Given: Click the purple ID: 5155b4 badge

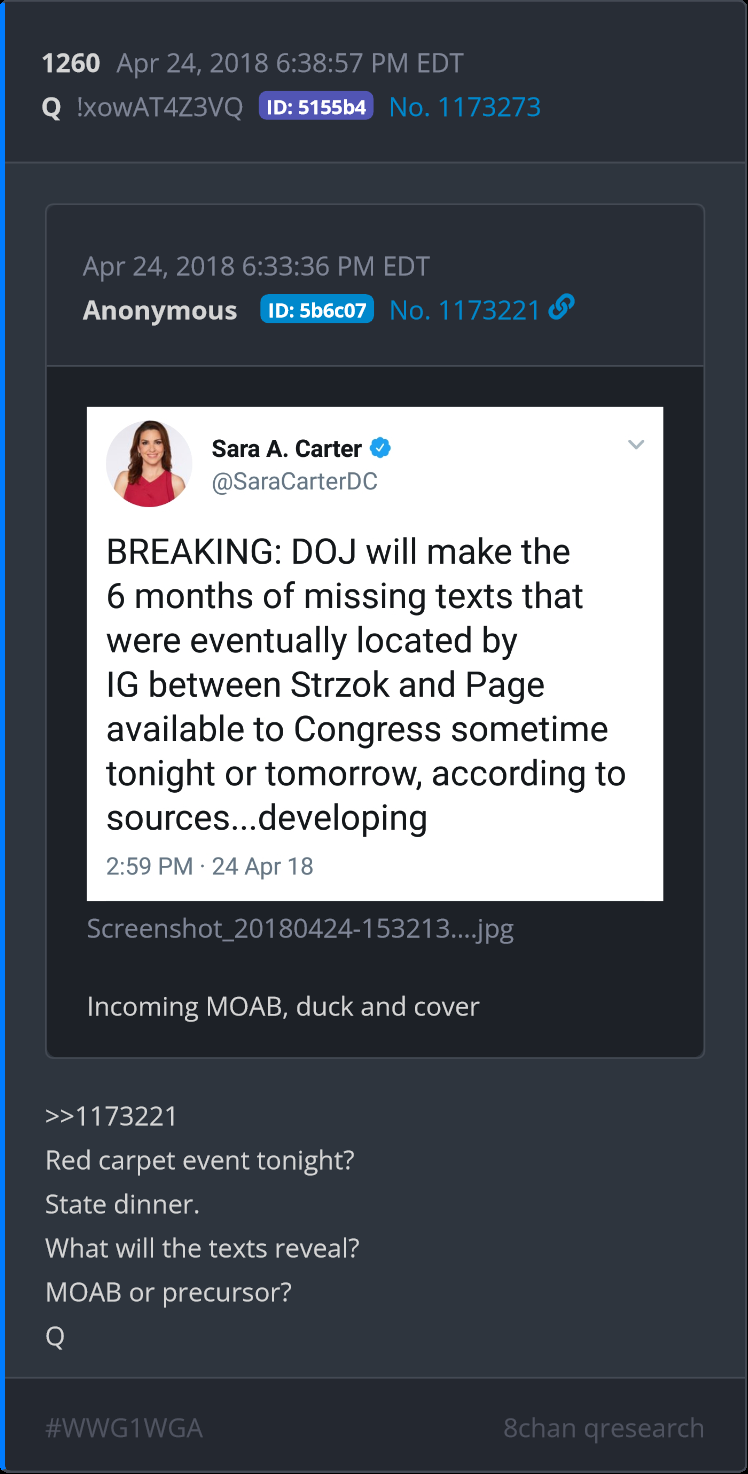Looking at the screenshot, I should pyautogui.click(x=316, y=107).
